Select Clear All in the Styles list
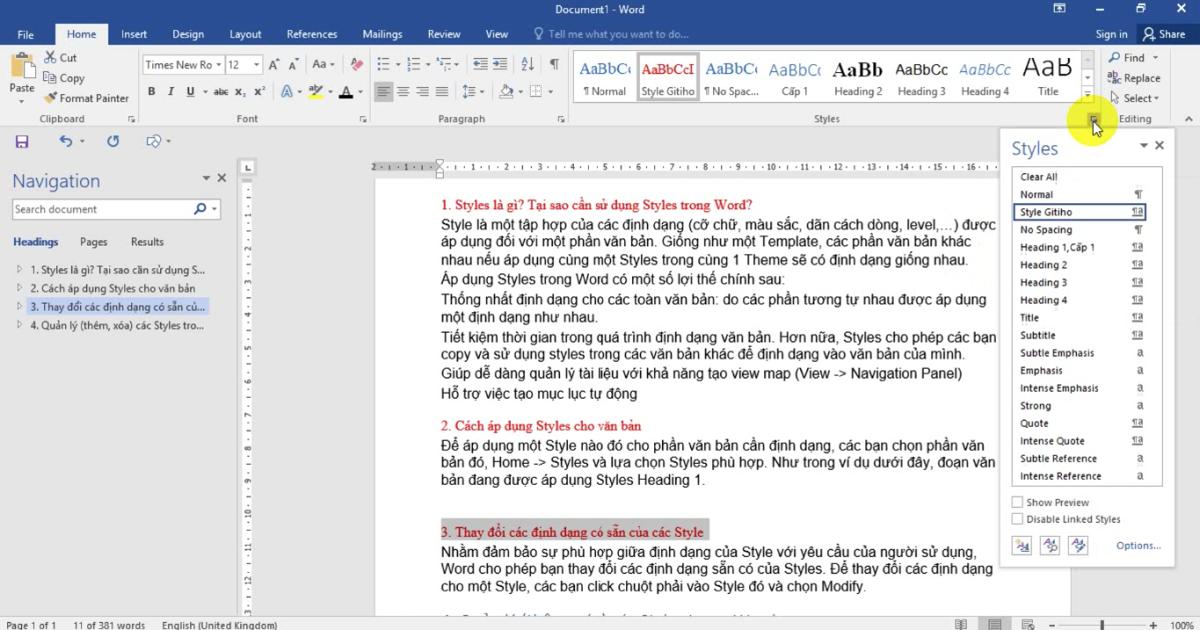 click(x=1039, y=176)
